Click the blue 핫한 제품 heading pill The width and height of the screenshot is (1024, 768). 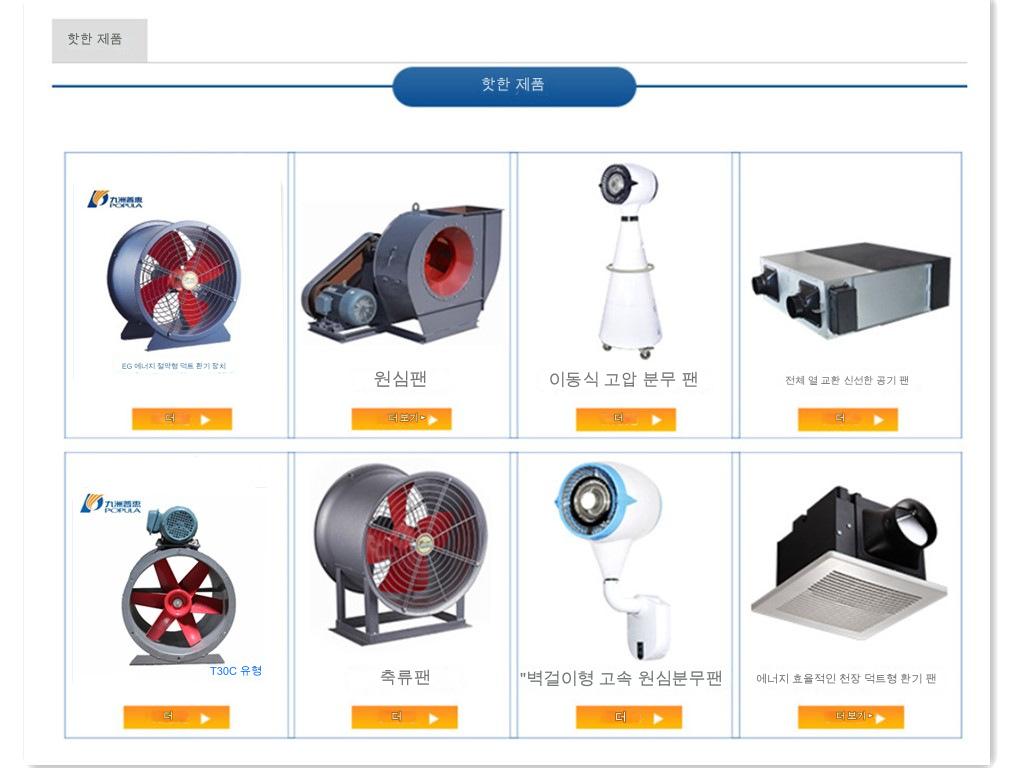[x=514, y=86]
